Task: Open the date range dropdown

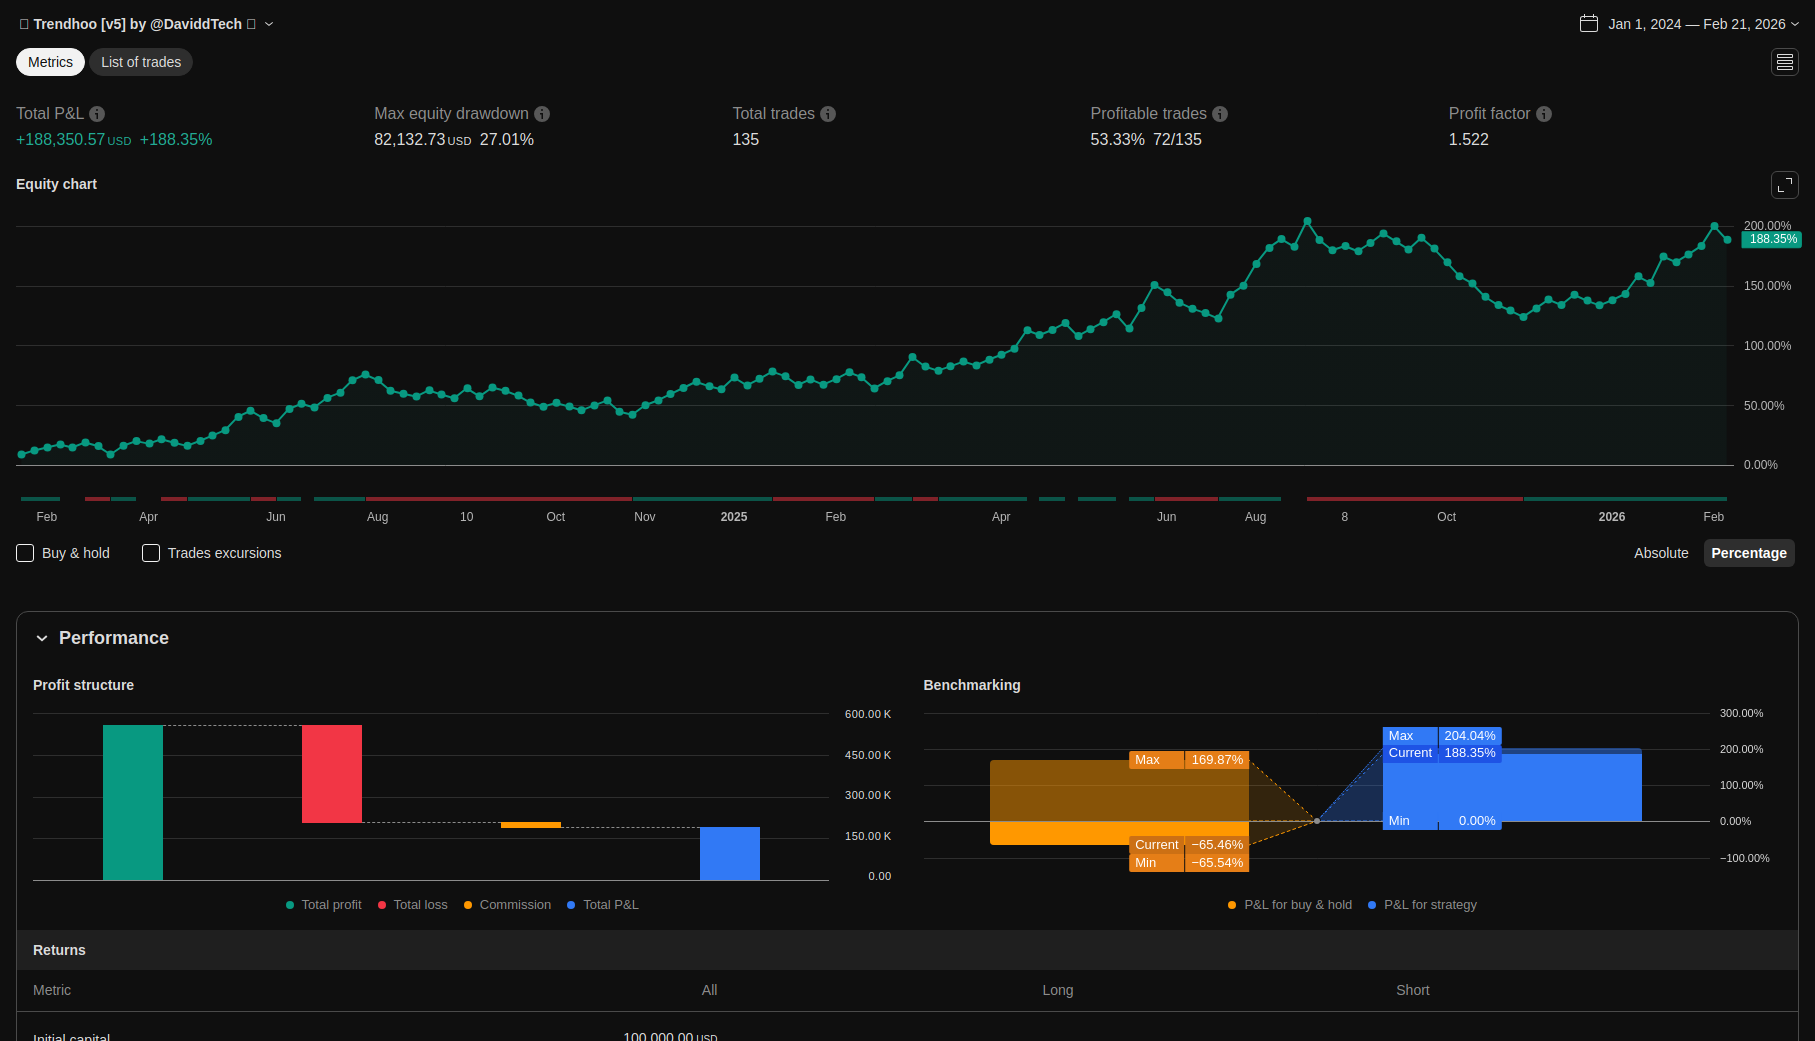Action: pos(1795,24)
